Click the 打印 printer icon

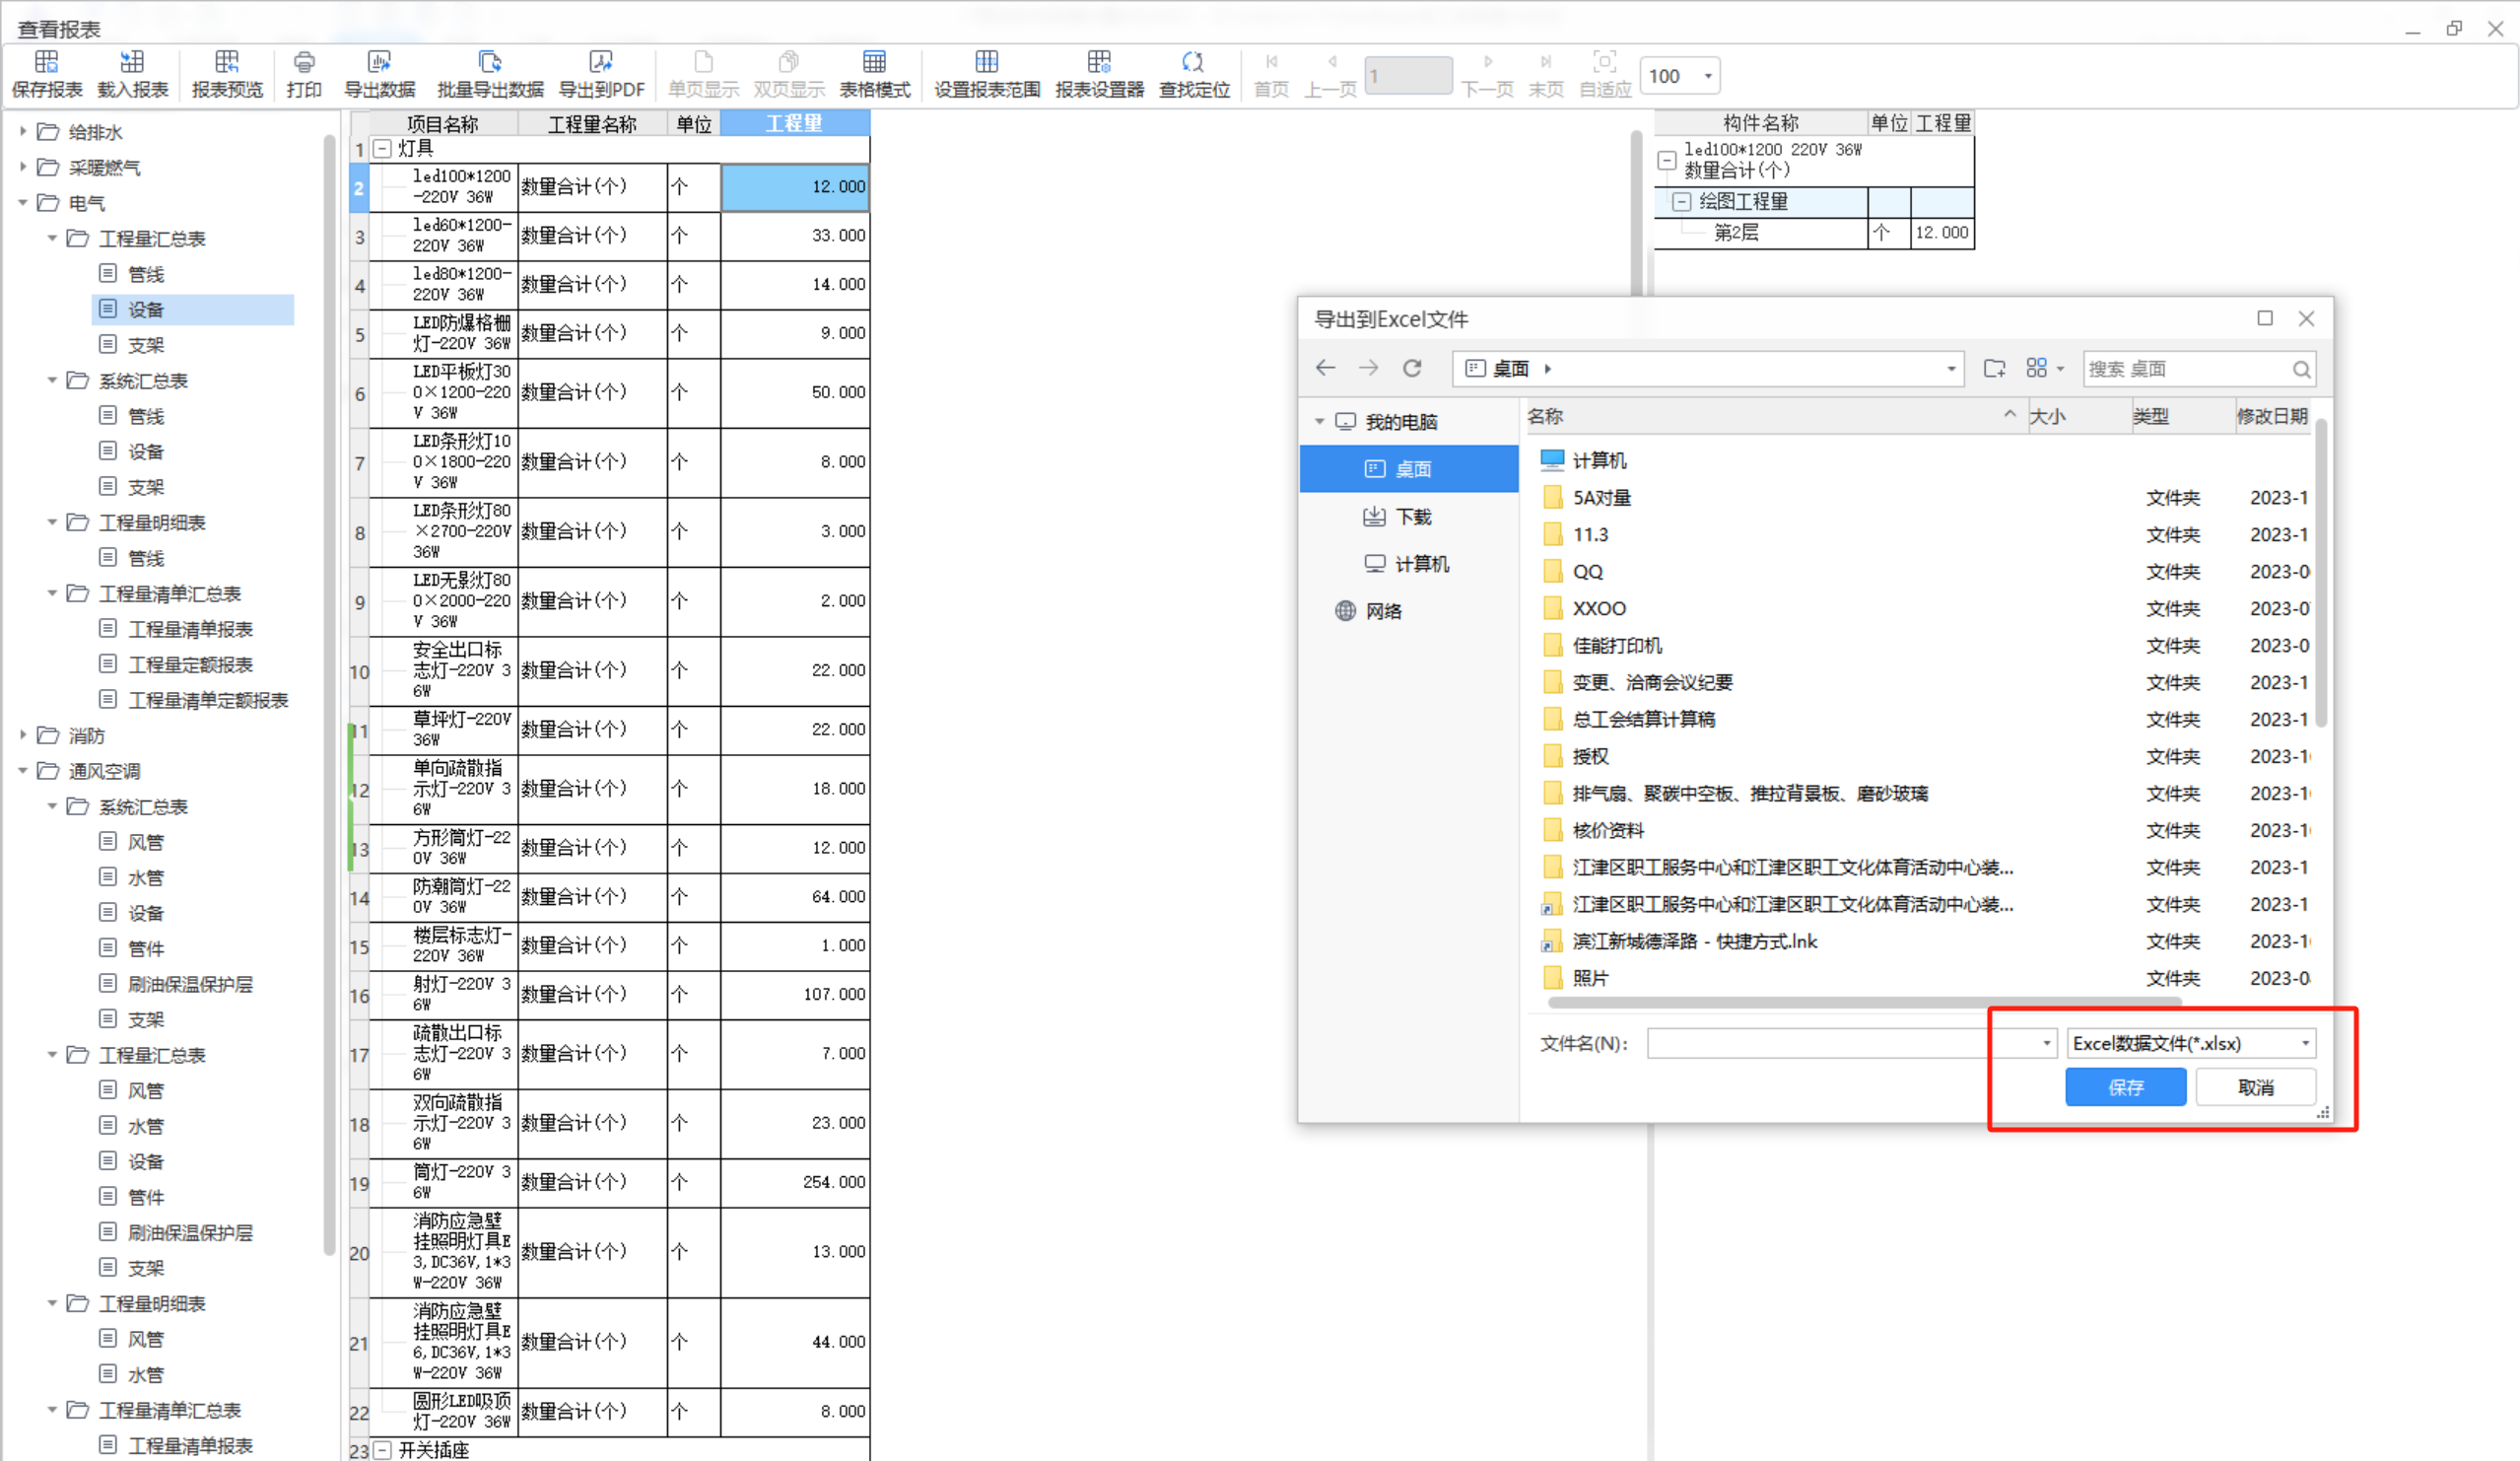[304, 74]
